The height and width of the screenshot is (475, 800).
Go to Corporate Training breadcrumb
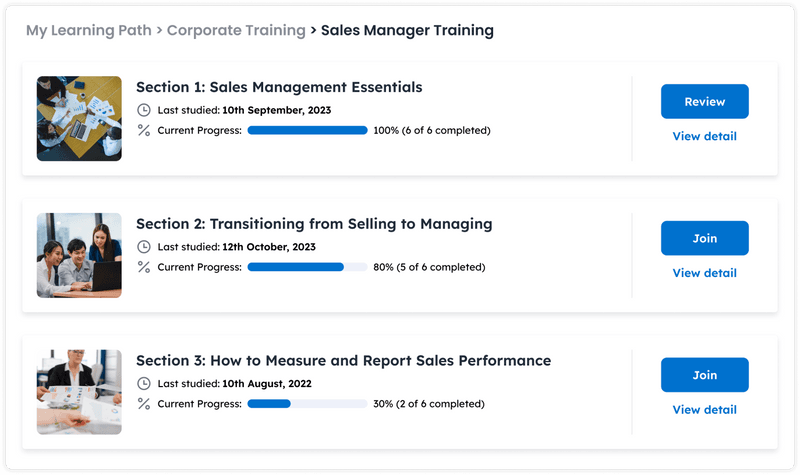pyautogui.click(x=236, y=30)
